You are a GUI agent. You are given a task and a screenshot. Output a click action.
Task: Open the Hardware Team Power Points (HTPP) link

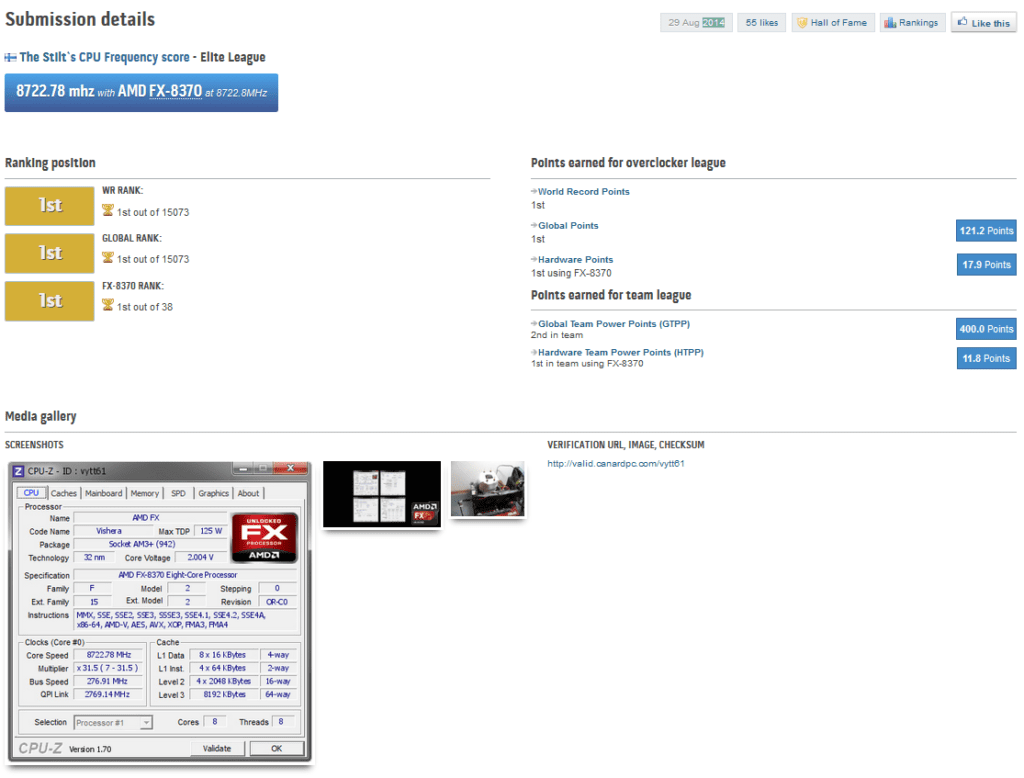[x=621, y=352]
